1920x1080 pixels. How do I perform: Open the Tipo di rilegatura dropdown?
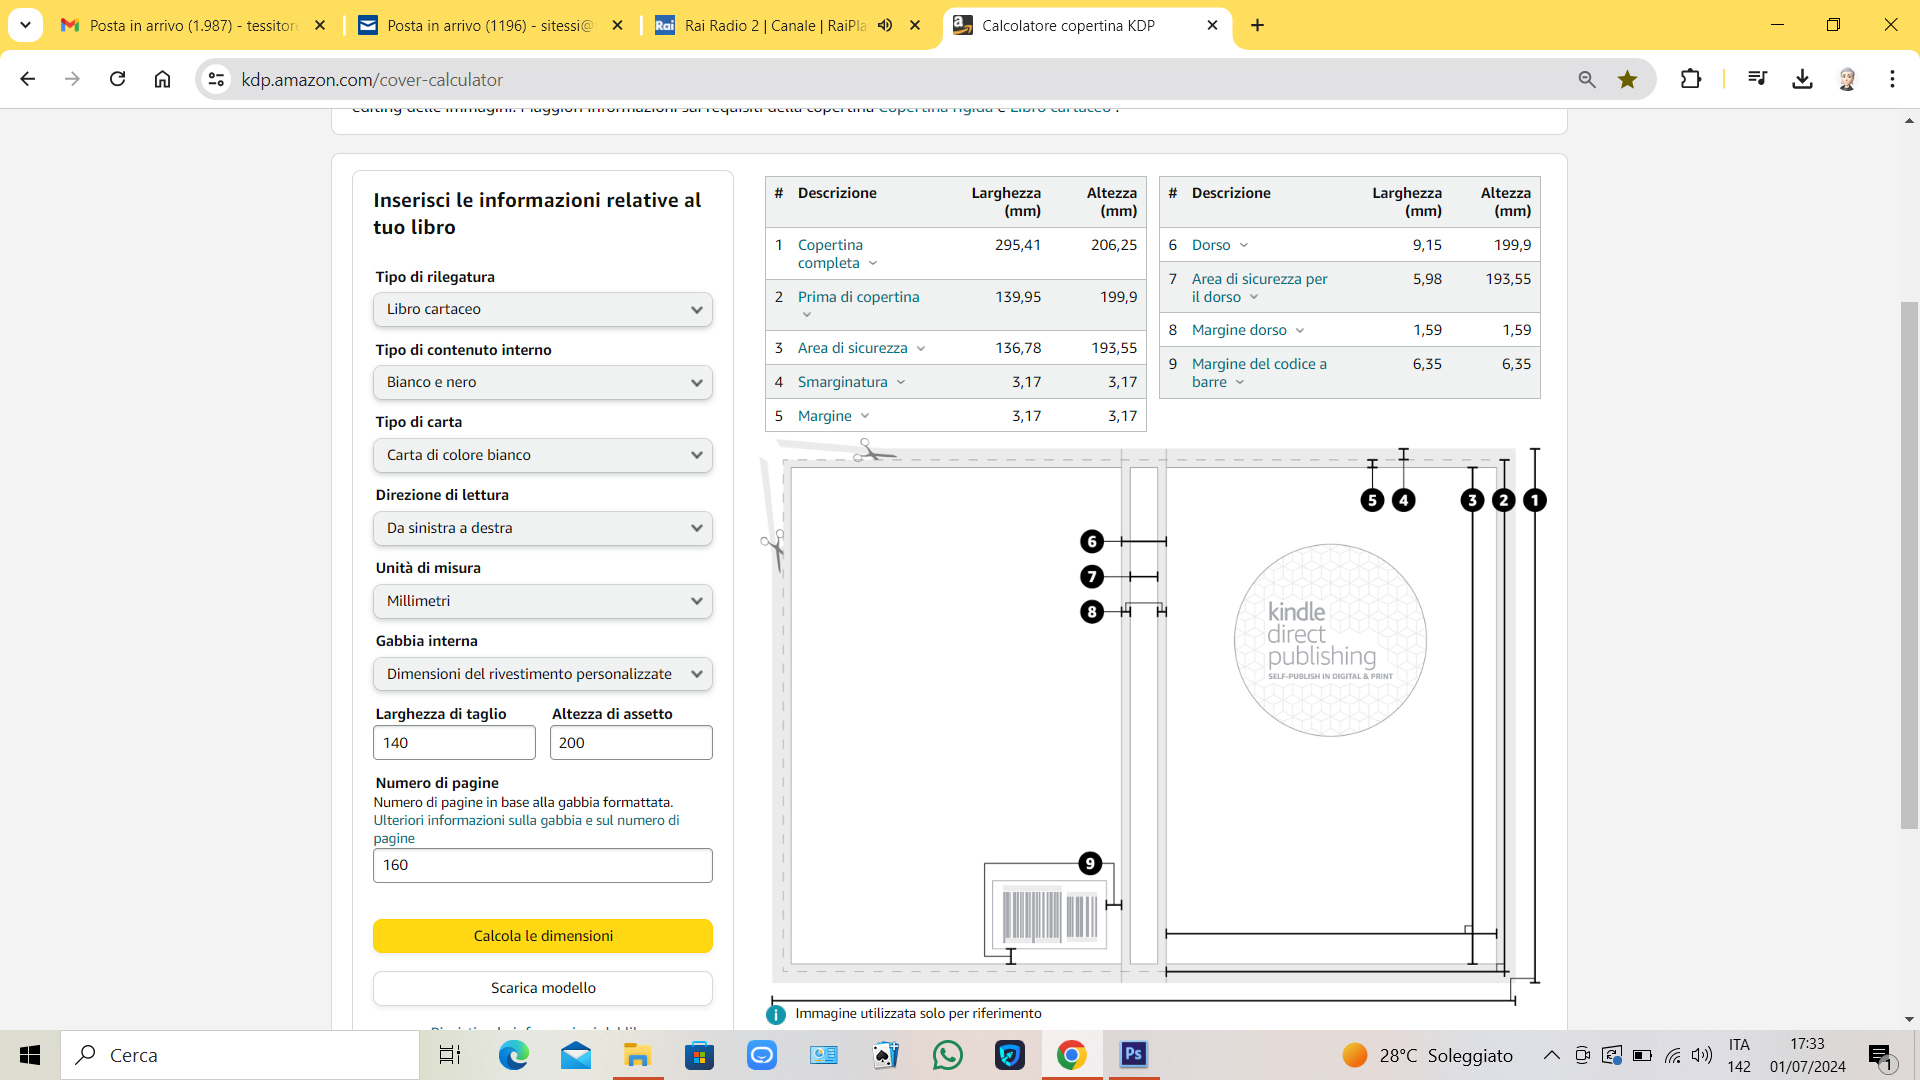click(543, 309)
